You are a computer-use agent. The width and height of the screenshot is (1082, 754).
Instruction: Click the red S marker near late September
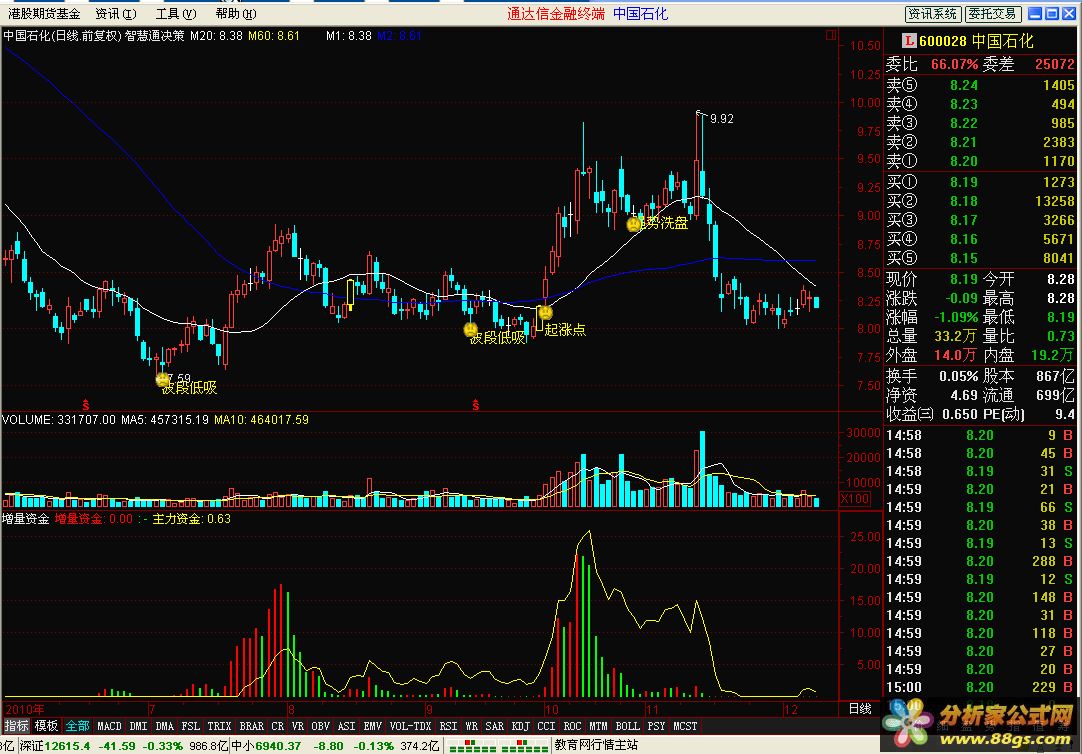click(475, 405)
